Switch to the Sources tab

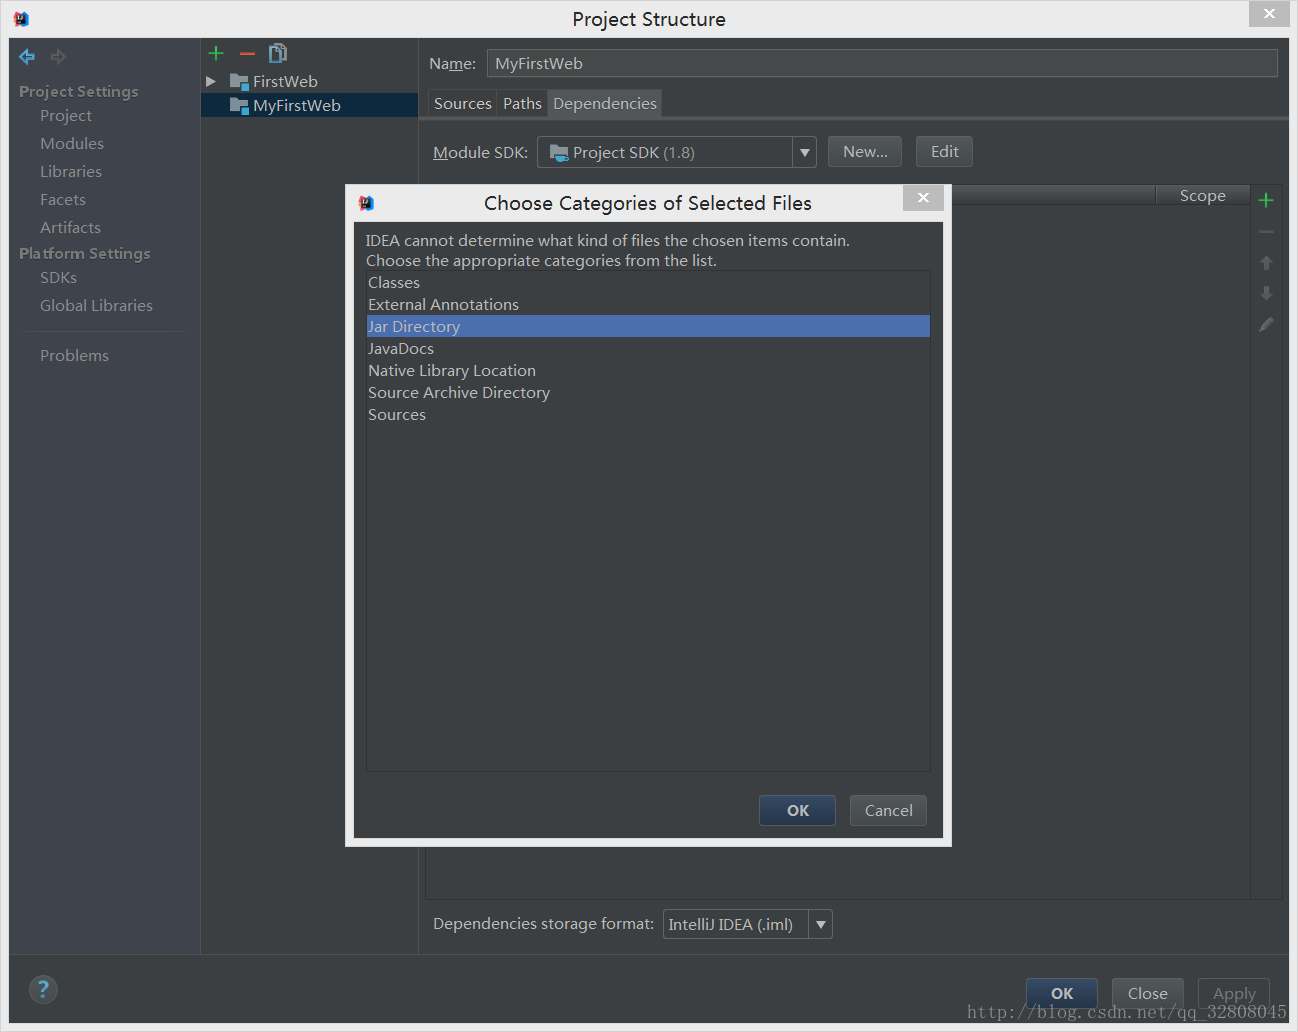462,103
